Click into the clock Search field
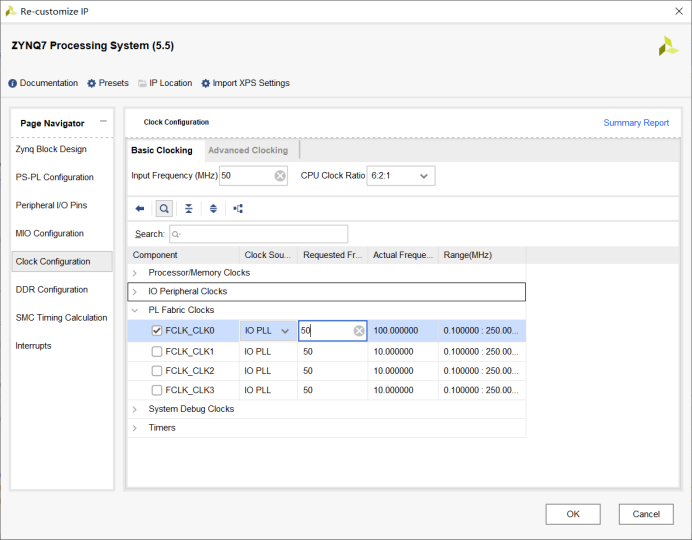The width and height of the screenshot is (692, 540). pyautogui.click(x=259, y=234)
